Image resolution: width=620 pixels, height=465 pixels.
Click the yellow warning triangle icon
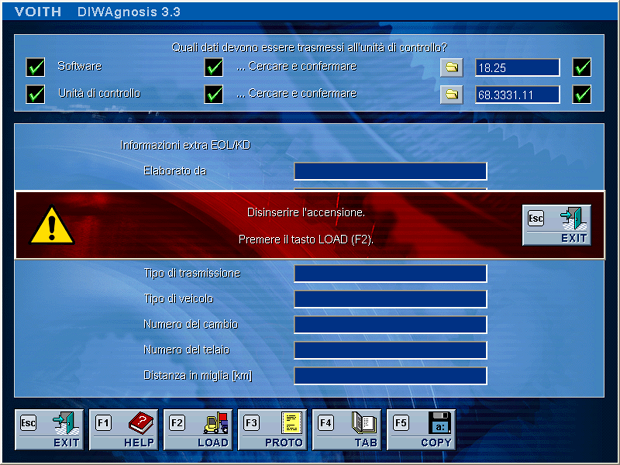point(52,225)
